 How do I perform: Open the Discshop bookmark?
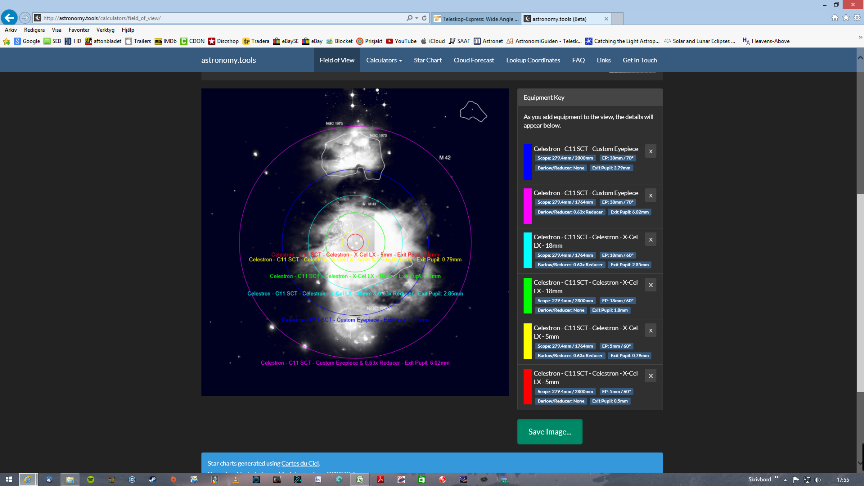pos(223,41)
